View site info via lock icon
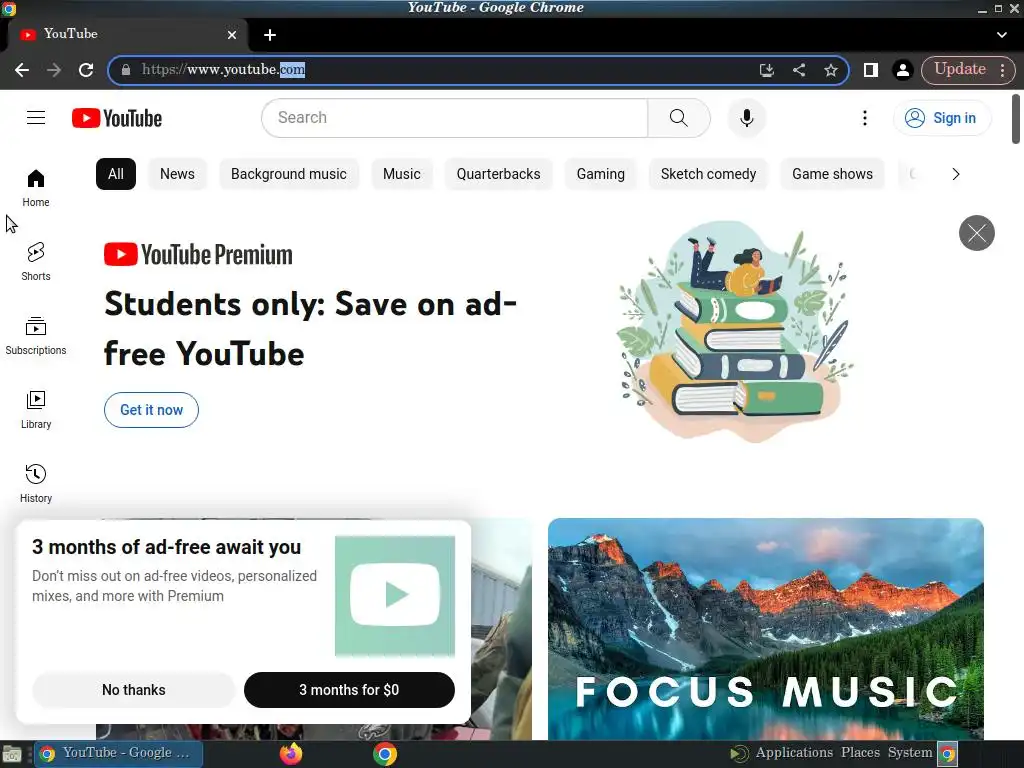 [126, 70]
